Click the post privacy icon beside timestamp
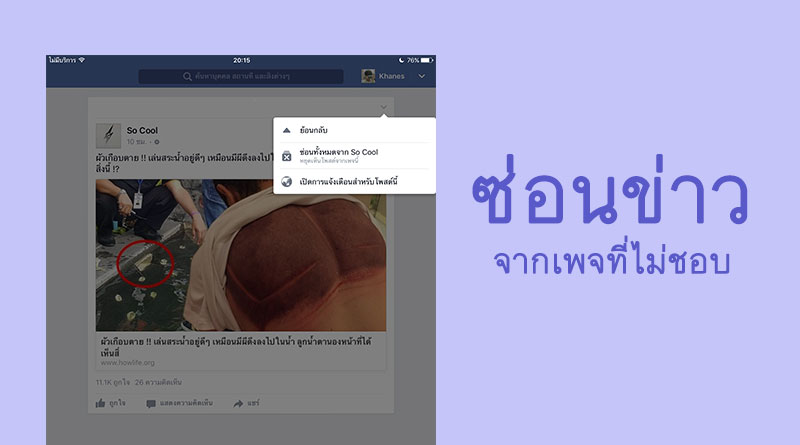The width and height of the screenshot is (800, 445). [x=157, y=142]
